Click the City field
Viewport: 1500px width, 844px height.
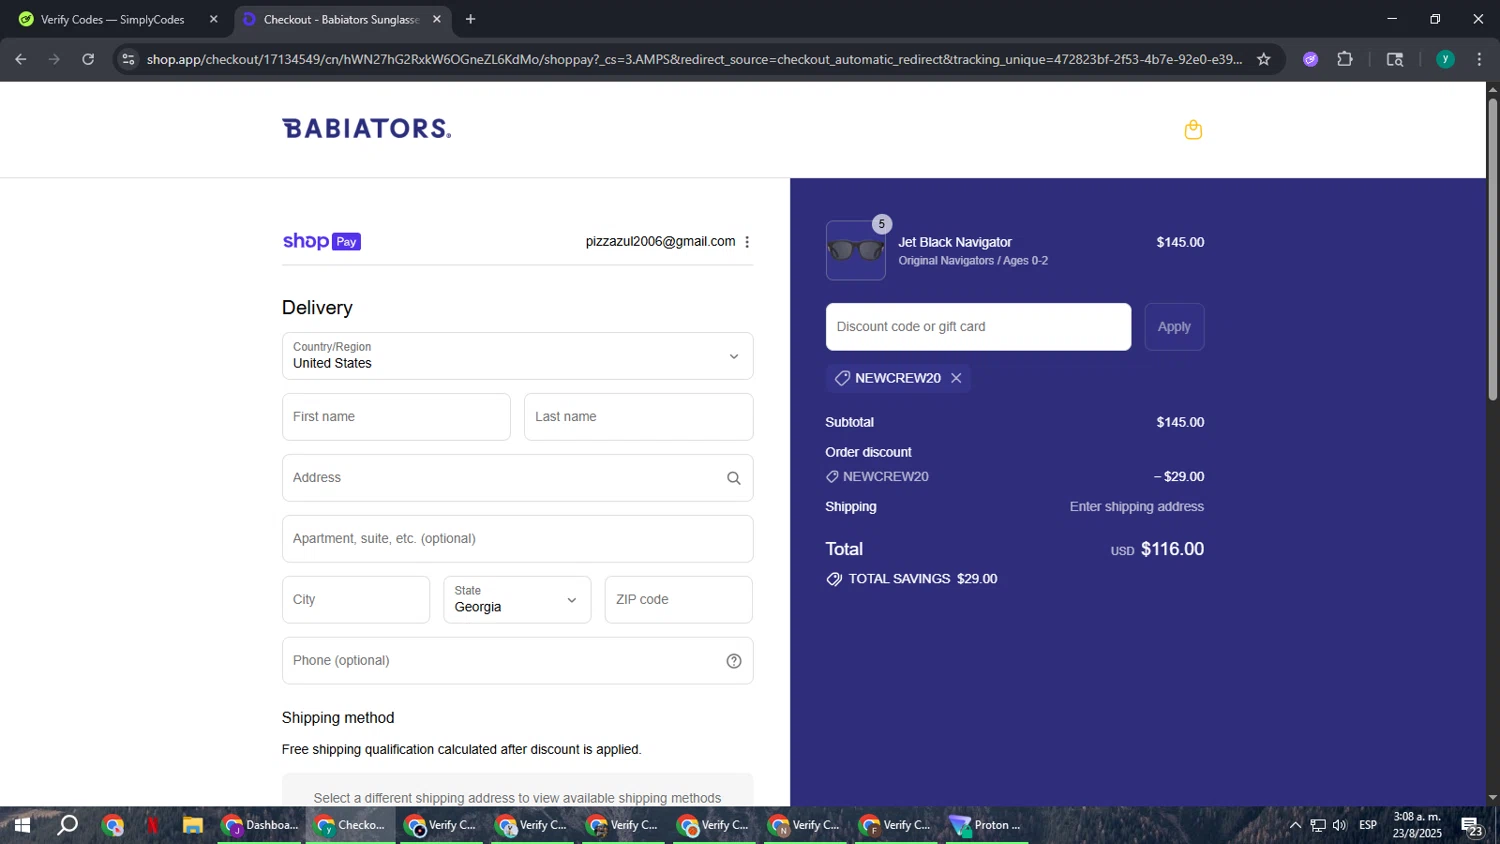[x=356, y=600]
